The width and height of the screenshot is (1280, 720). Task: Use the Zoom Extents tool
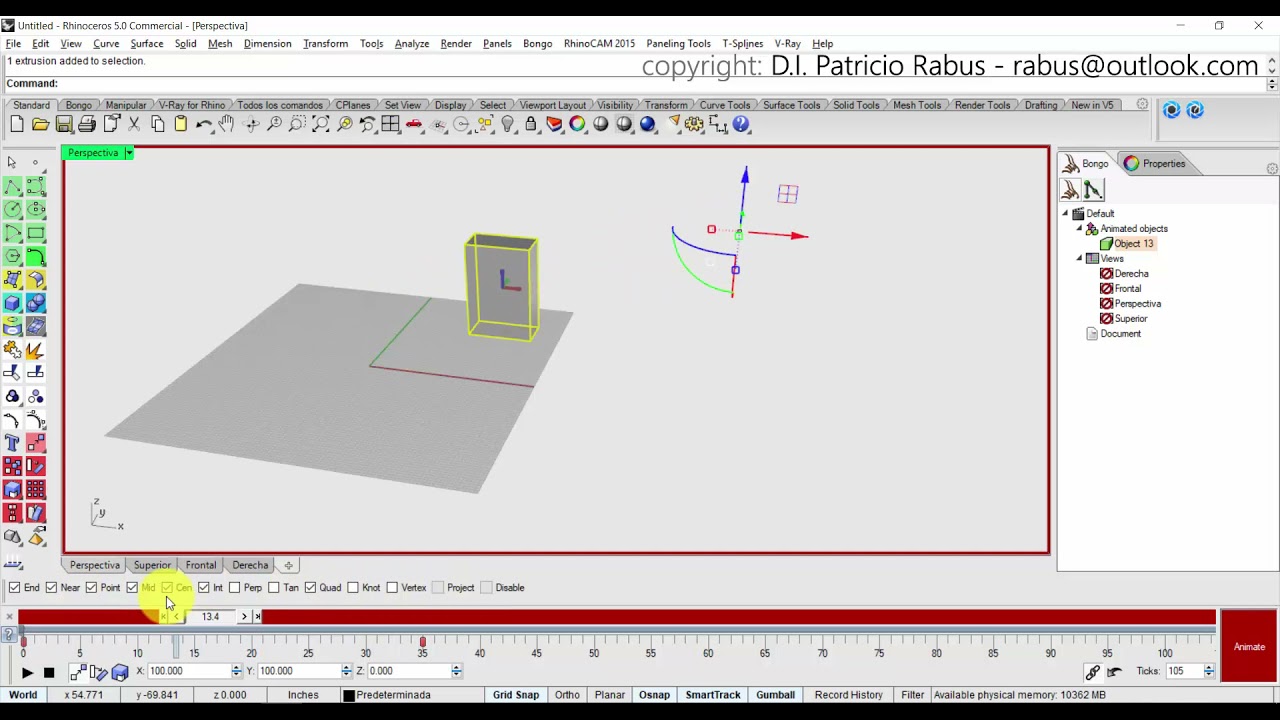(x=321, y=124)
